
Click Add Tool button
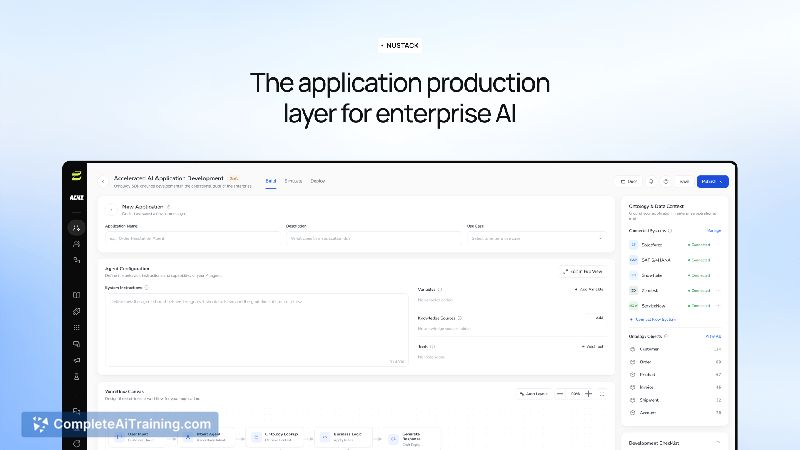pos(592,347)
